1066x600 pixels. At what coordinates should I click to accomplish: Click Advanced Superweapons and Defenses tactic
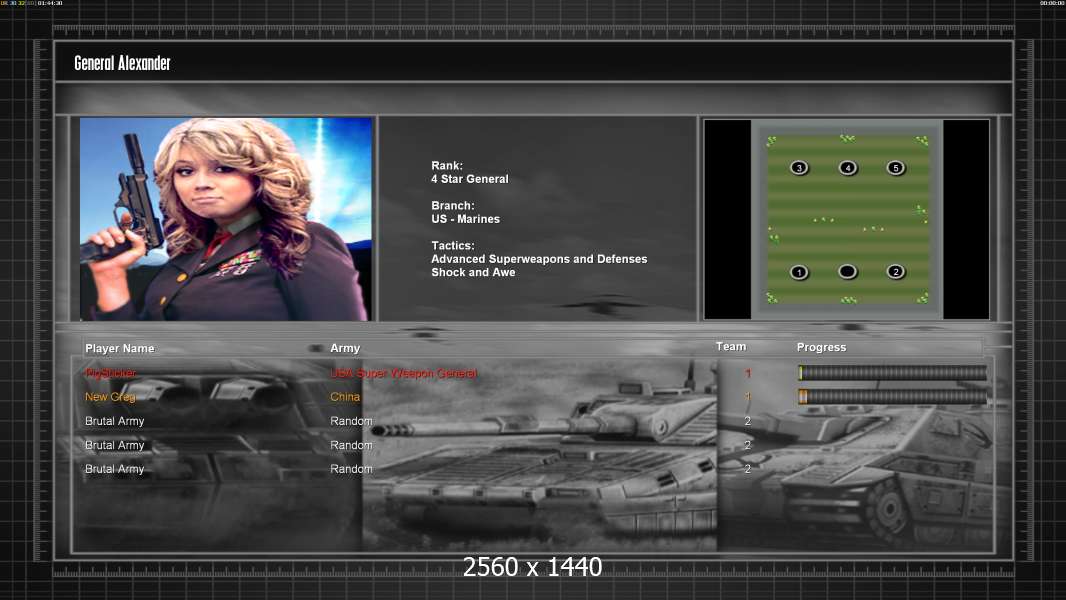coord(539,259)
